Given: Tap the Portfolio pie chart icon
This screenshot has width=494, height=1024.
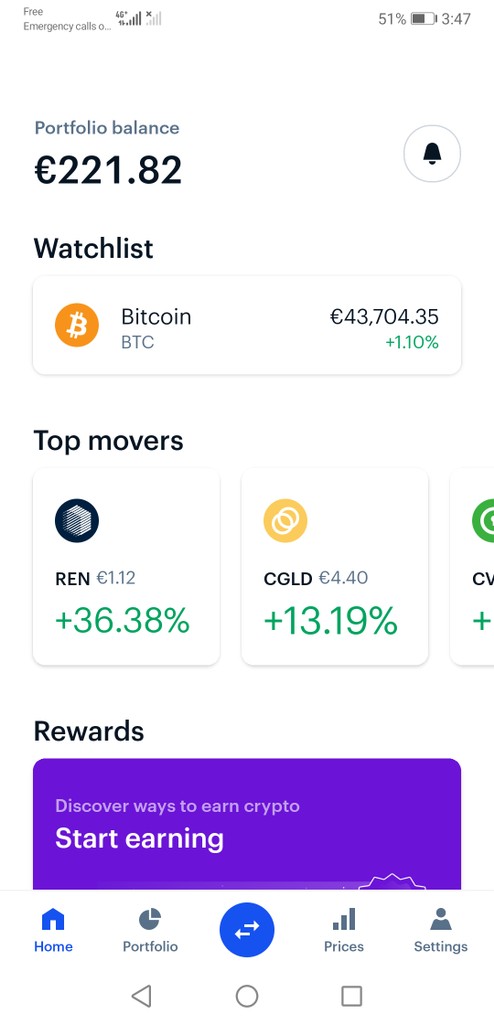Looking at the screenshot, I should [150, 920].
